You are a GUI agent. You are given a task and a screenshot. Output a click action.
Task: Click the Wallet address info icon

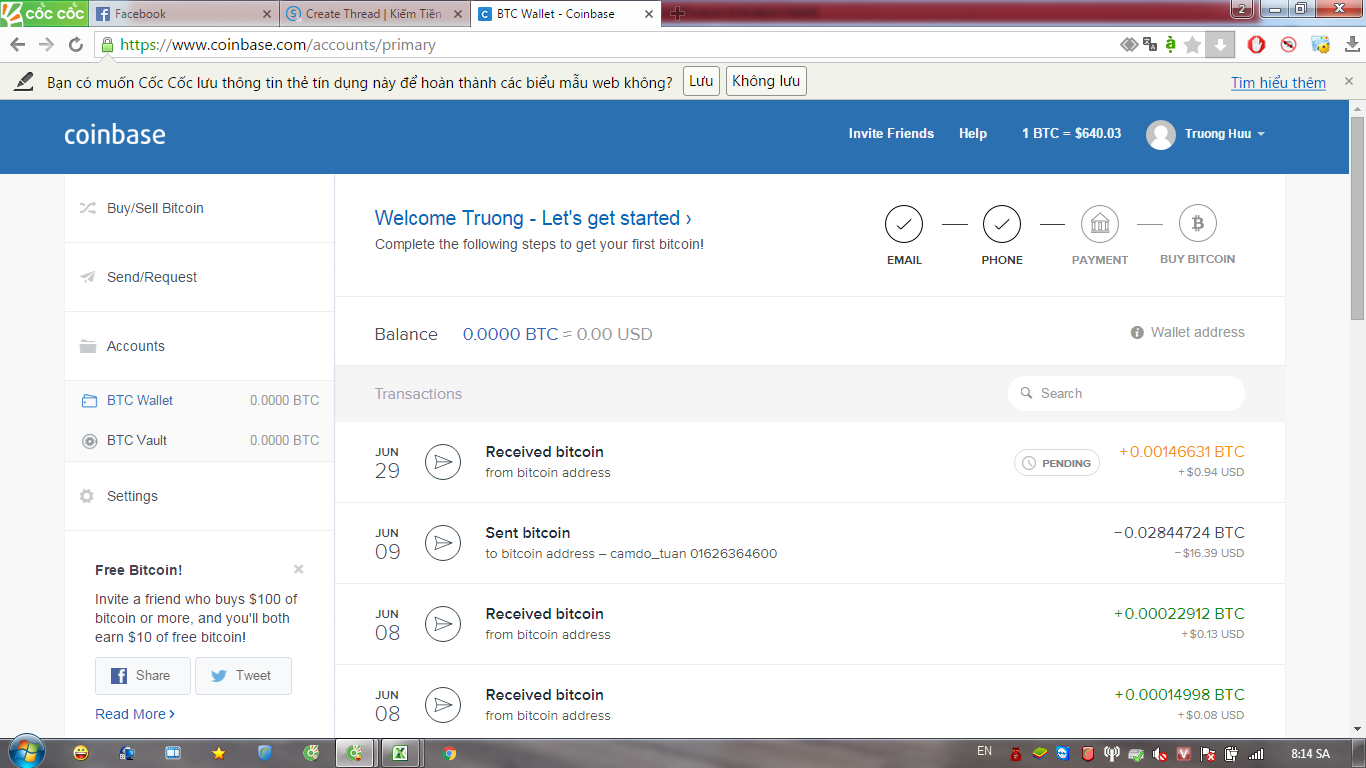coord(1137,333)
